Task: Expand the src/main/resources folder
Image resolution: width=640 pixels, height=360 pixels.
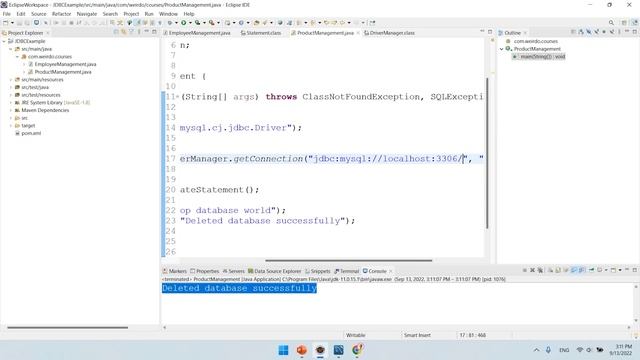Action: pos(11,80)
